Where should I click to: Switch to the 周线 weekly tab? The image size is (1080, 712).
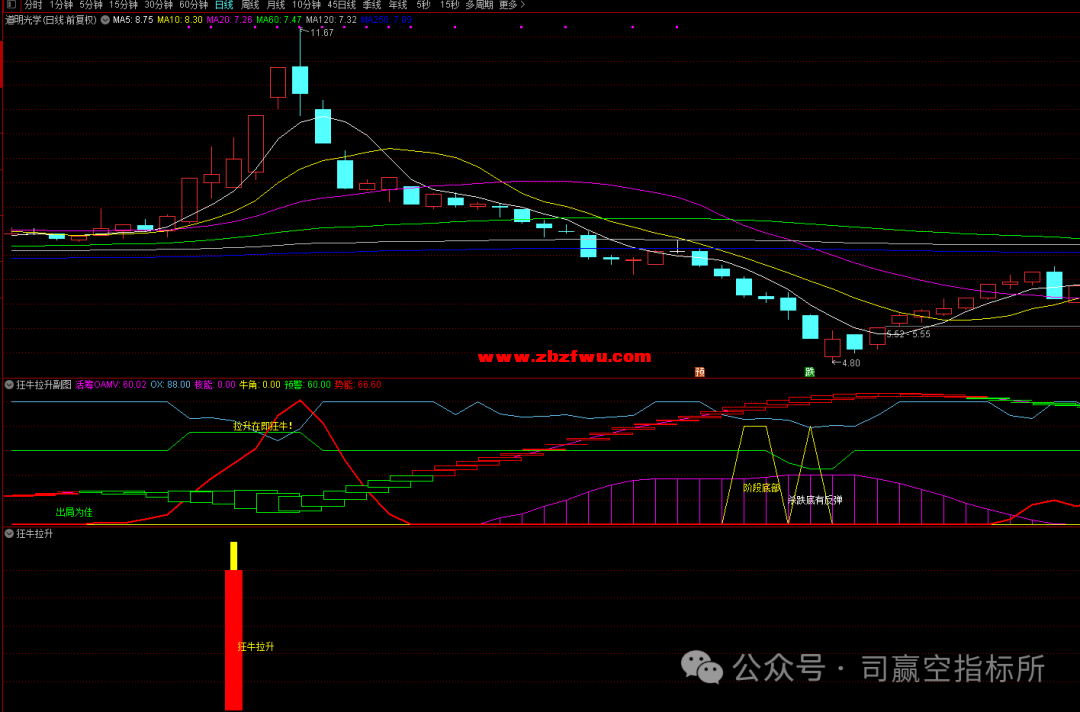pyautogui.click(x=250, y=5)
